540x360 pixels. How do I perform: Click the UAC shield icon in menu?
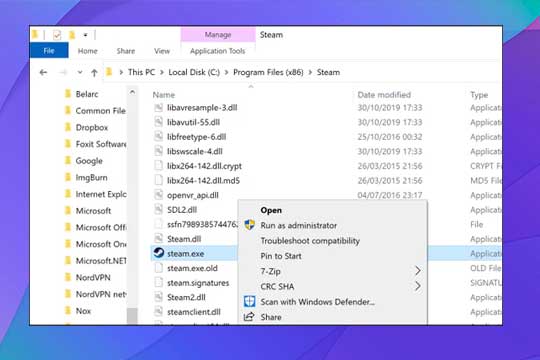(x=249, y=225)
